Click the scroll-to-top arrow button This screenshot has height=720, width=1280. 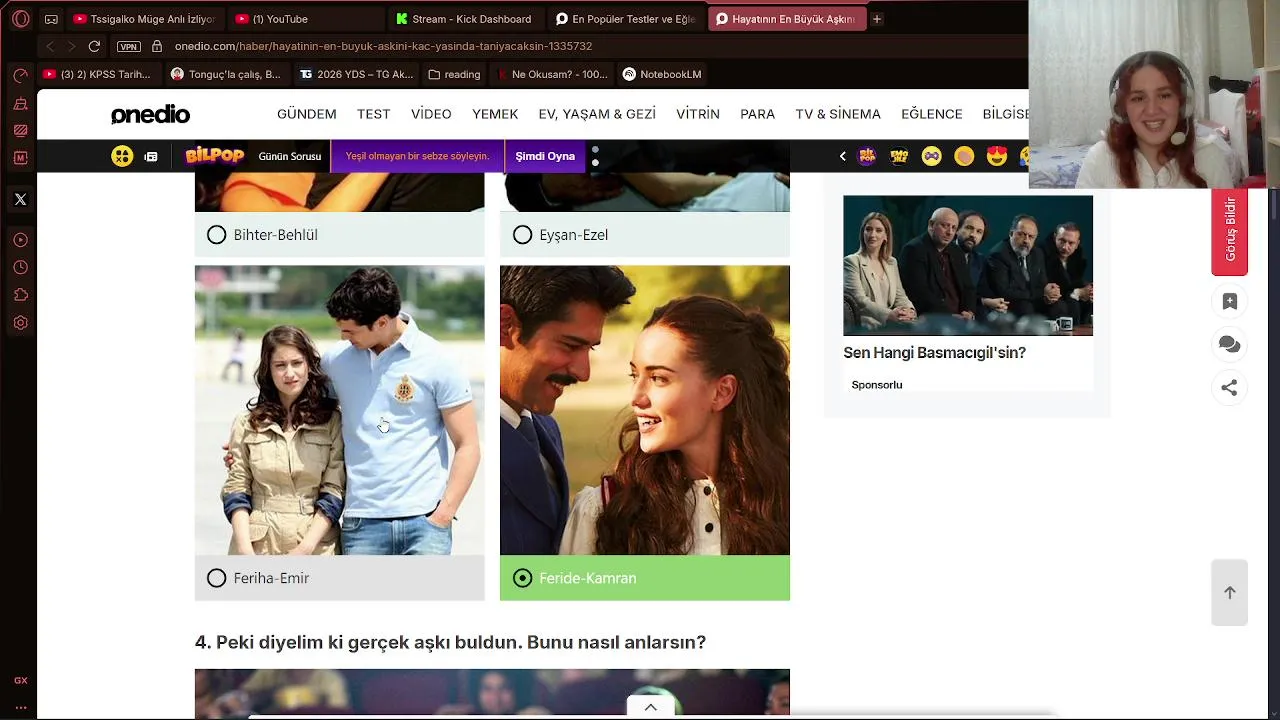1230,592
